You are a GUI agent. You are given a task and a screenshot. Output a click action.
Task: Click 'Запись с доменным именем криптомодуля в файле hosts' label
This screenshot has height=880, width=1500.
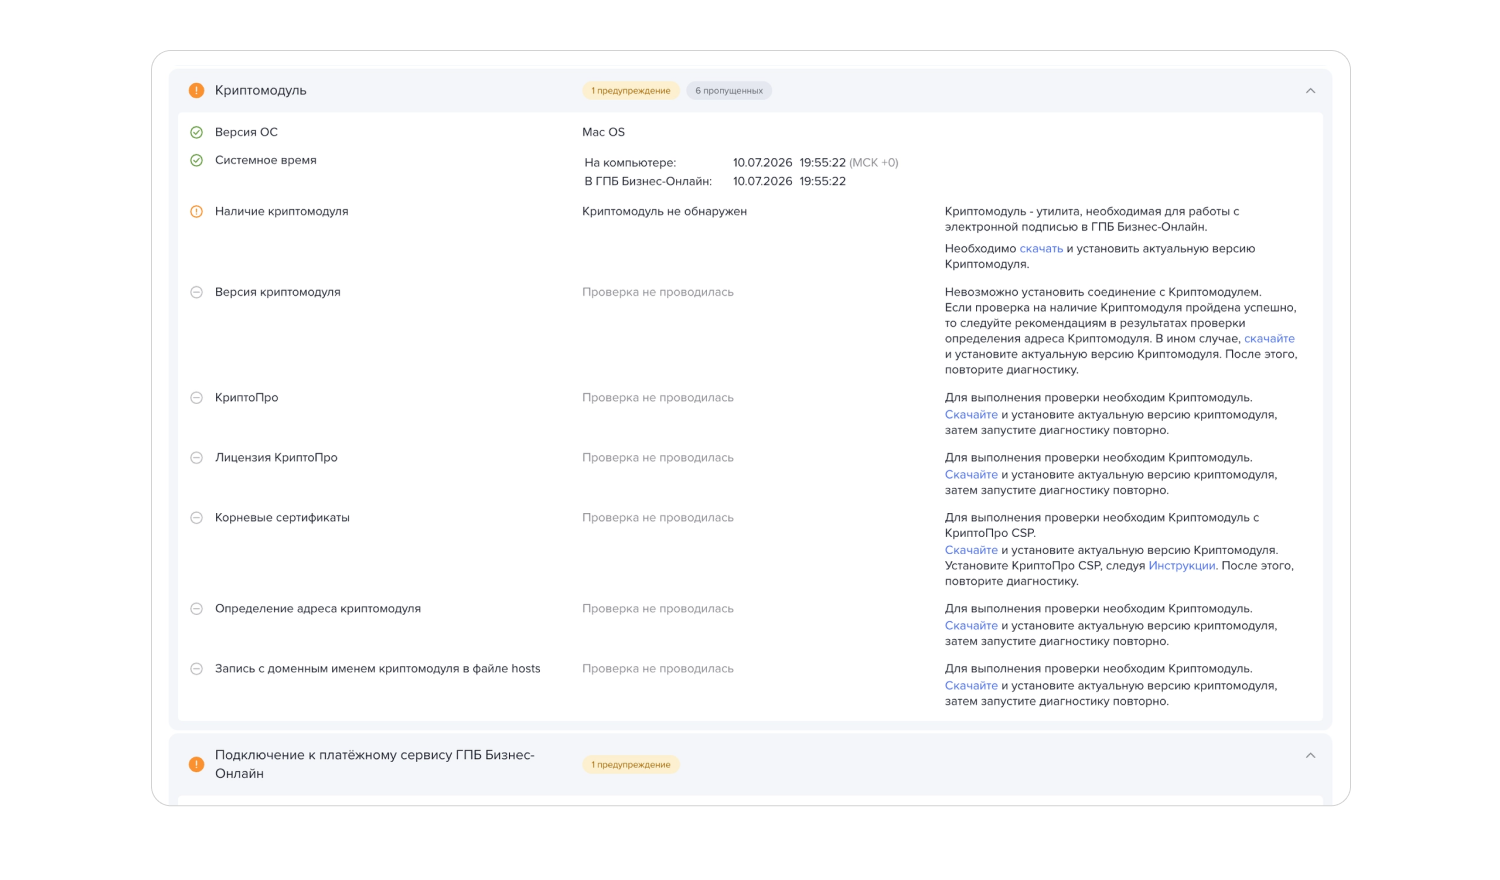(378, 669)
